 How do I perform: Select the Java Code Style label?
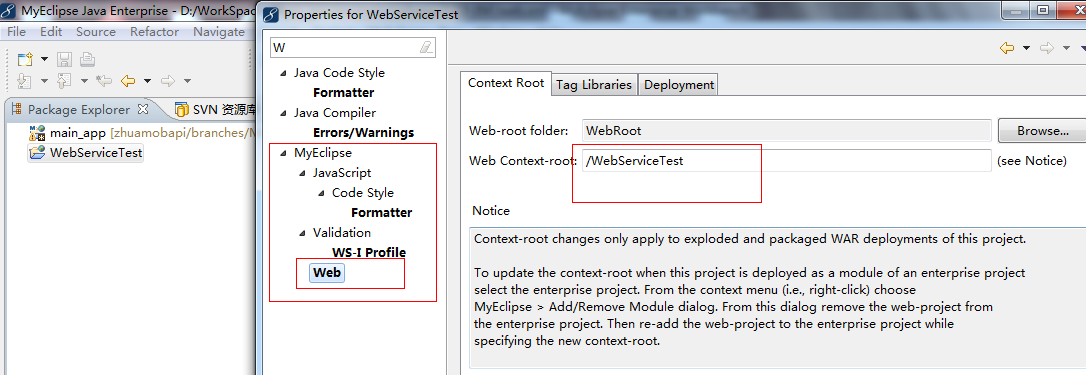(x=339, y=73)
